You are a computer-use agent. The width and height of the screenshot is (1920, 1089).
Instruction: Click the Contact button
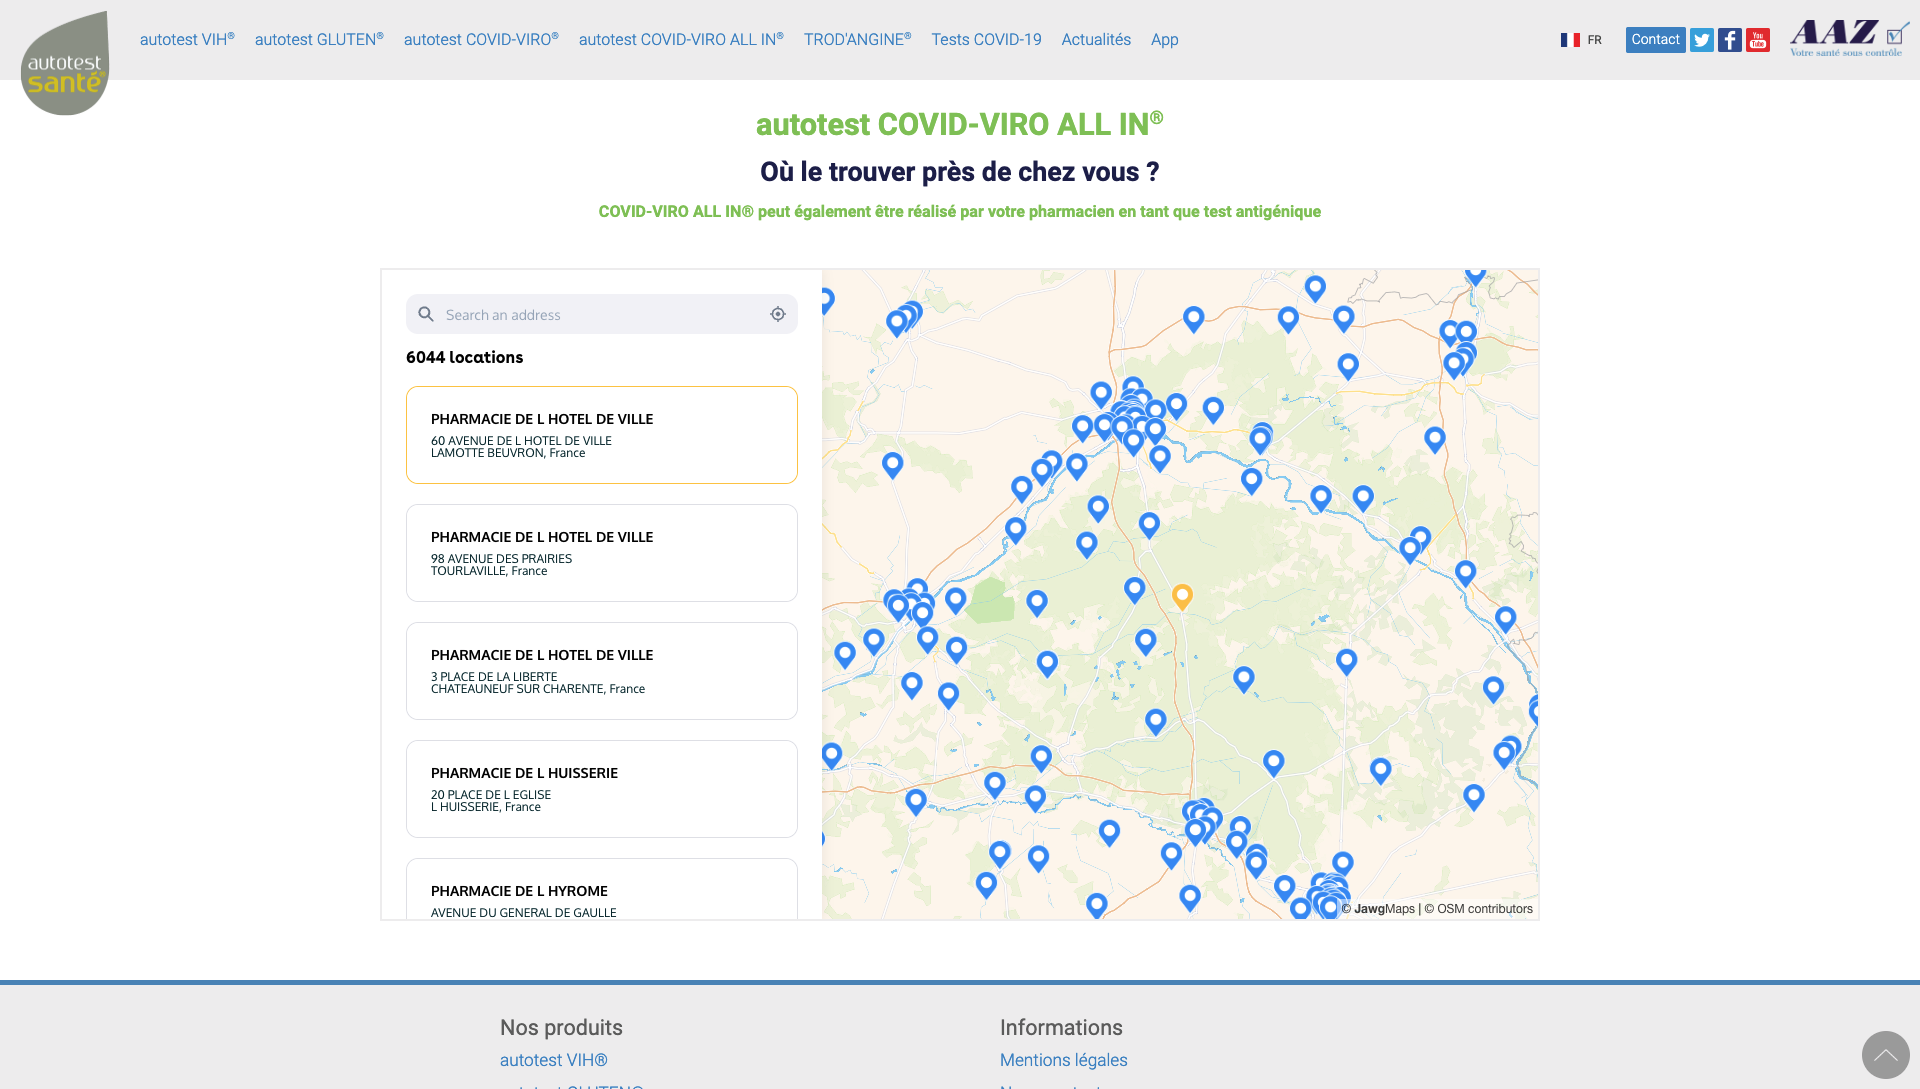[x=1655, y=40]
